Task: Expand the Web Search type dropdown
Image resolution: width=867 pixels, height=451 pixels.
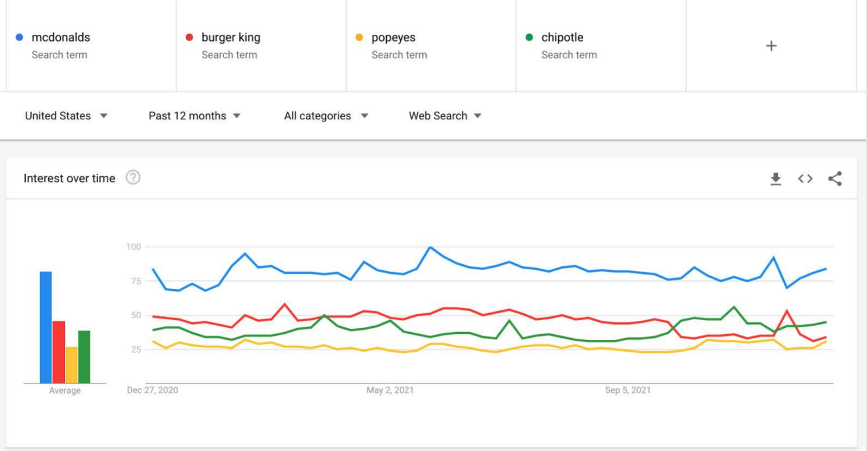Action: tap(445, 116)
